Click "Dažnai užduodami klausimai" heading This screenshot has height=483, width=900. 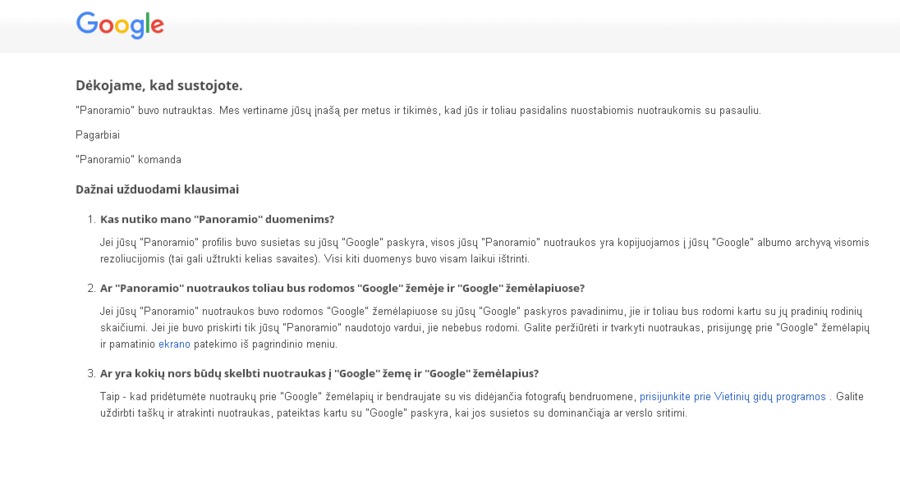pos(157,190)
